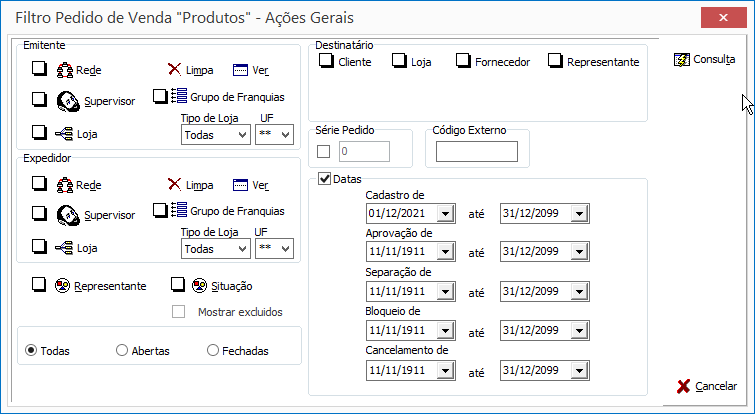Click the Situação face icon

coord(199,286)
